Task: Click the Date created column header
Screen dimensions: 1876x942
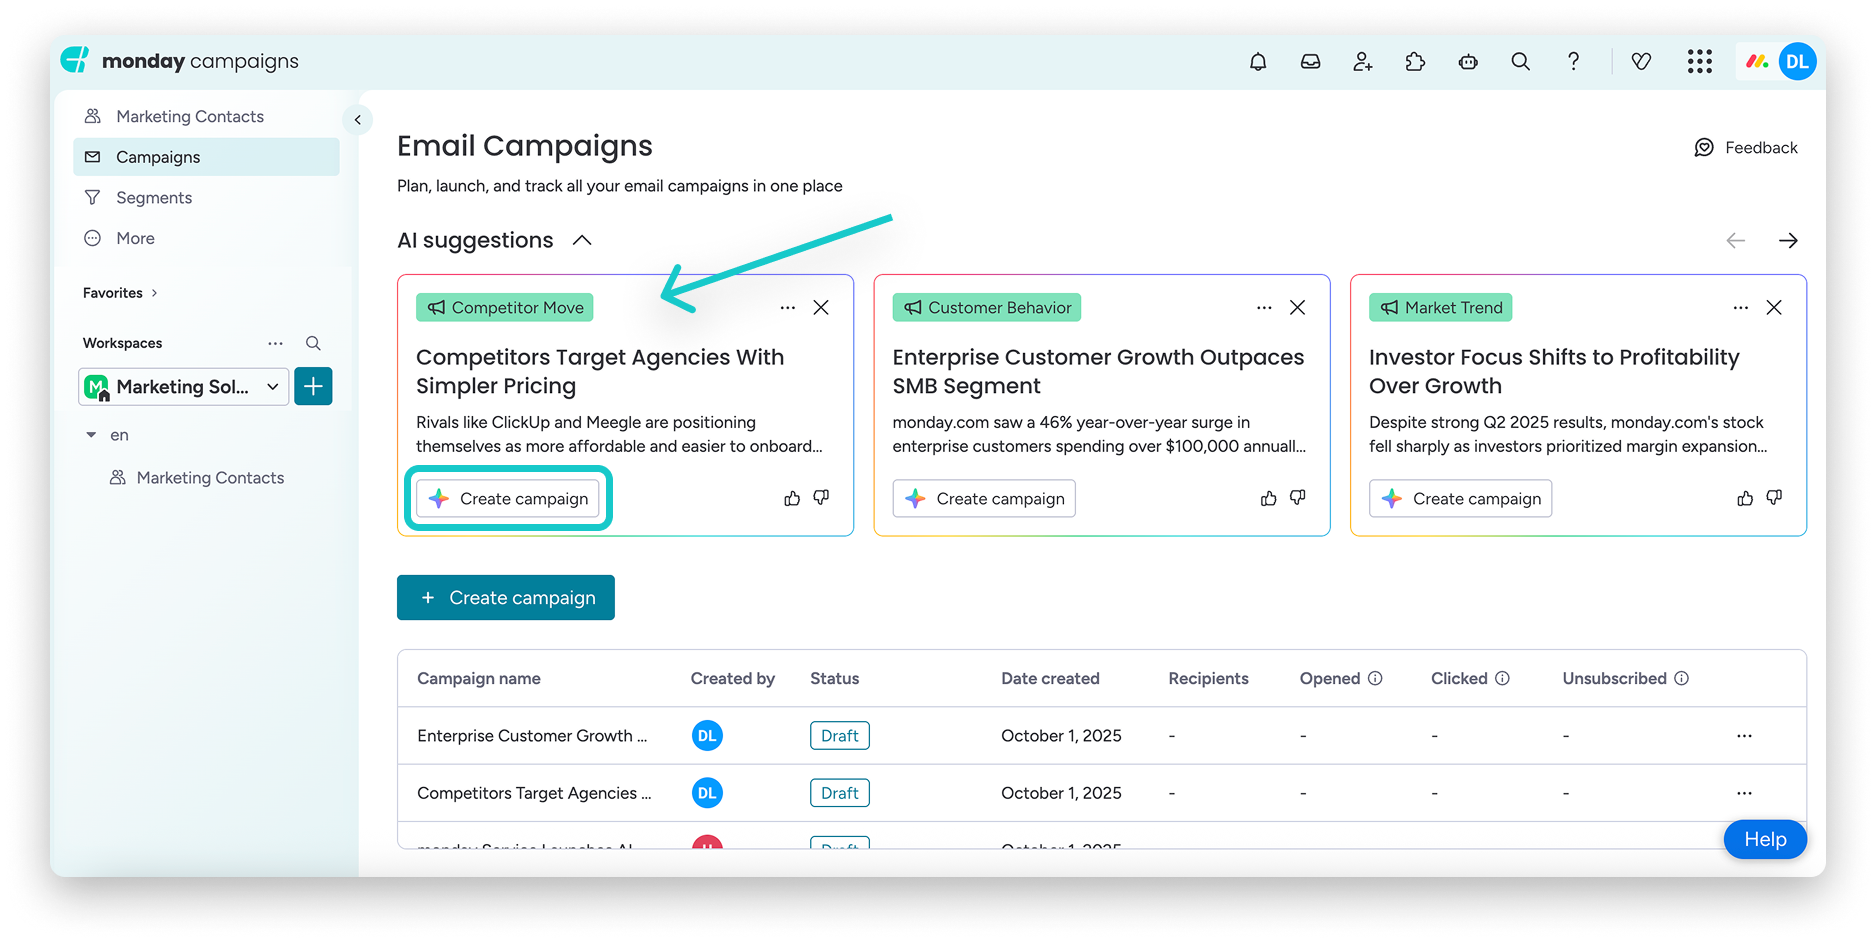Action: point(1050,678)
